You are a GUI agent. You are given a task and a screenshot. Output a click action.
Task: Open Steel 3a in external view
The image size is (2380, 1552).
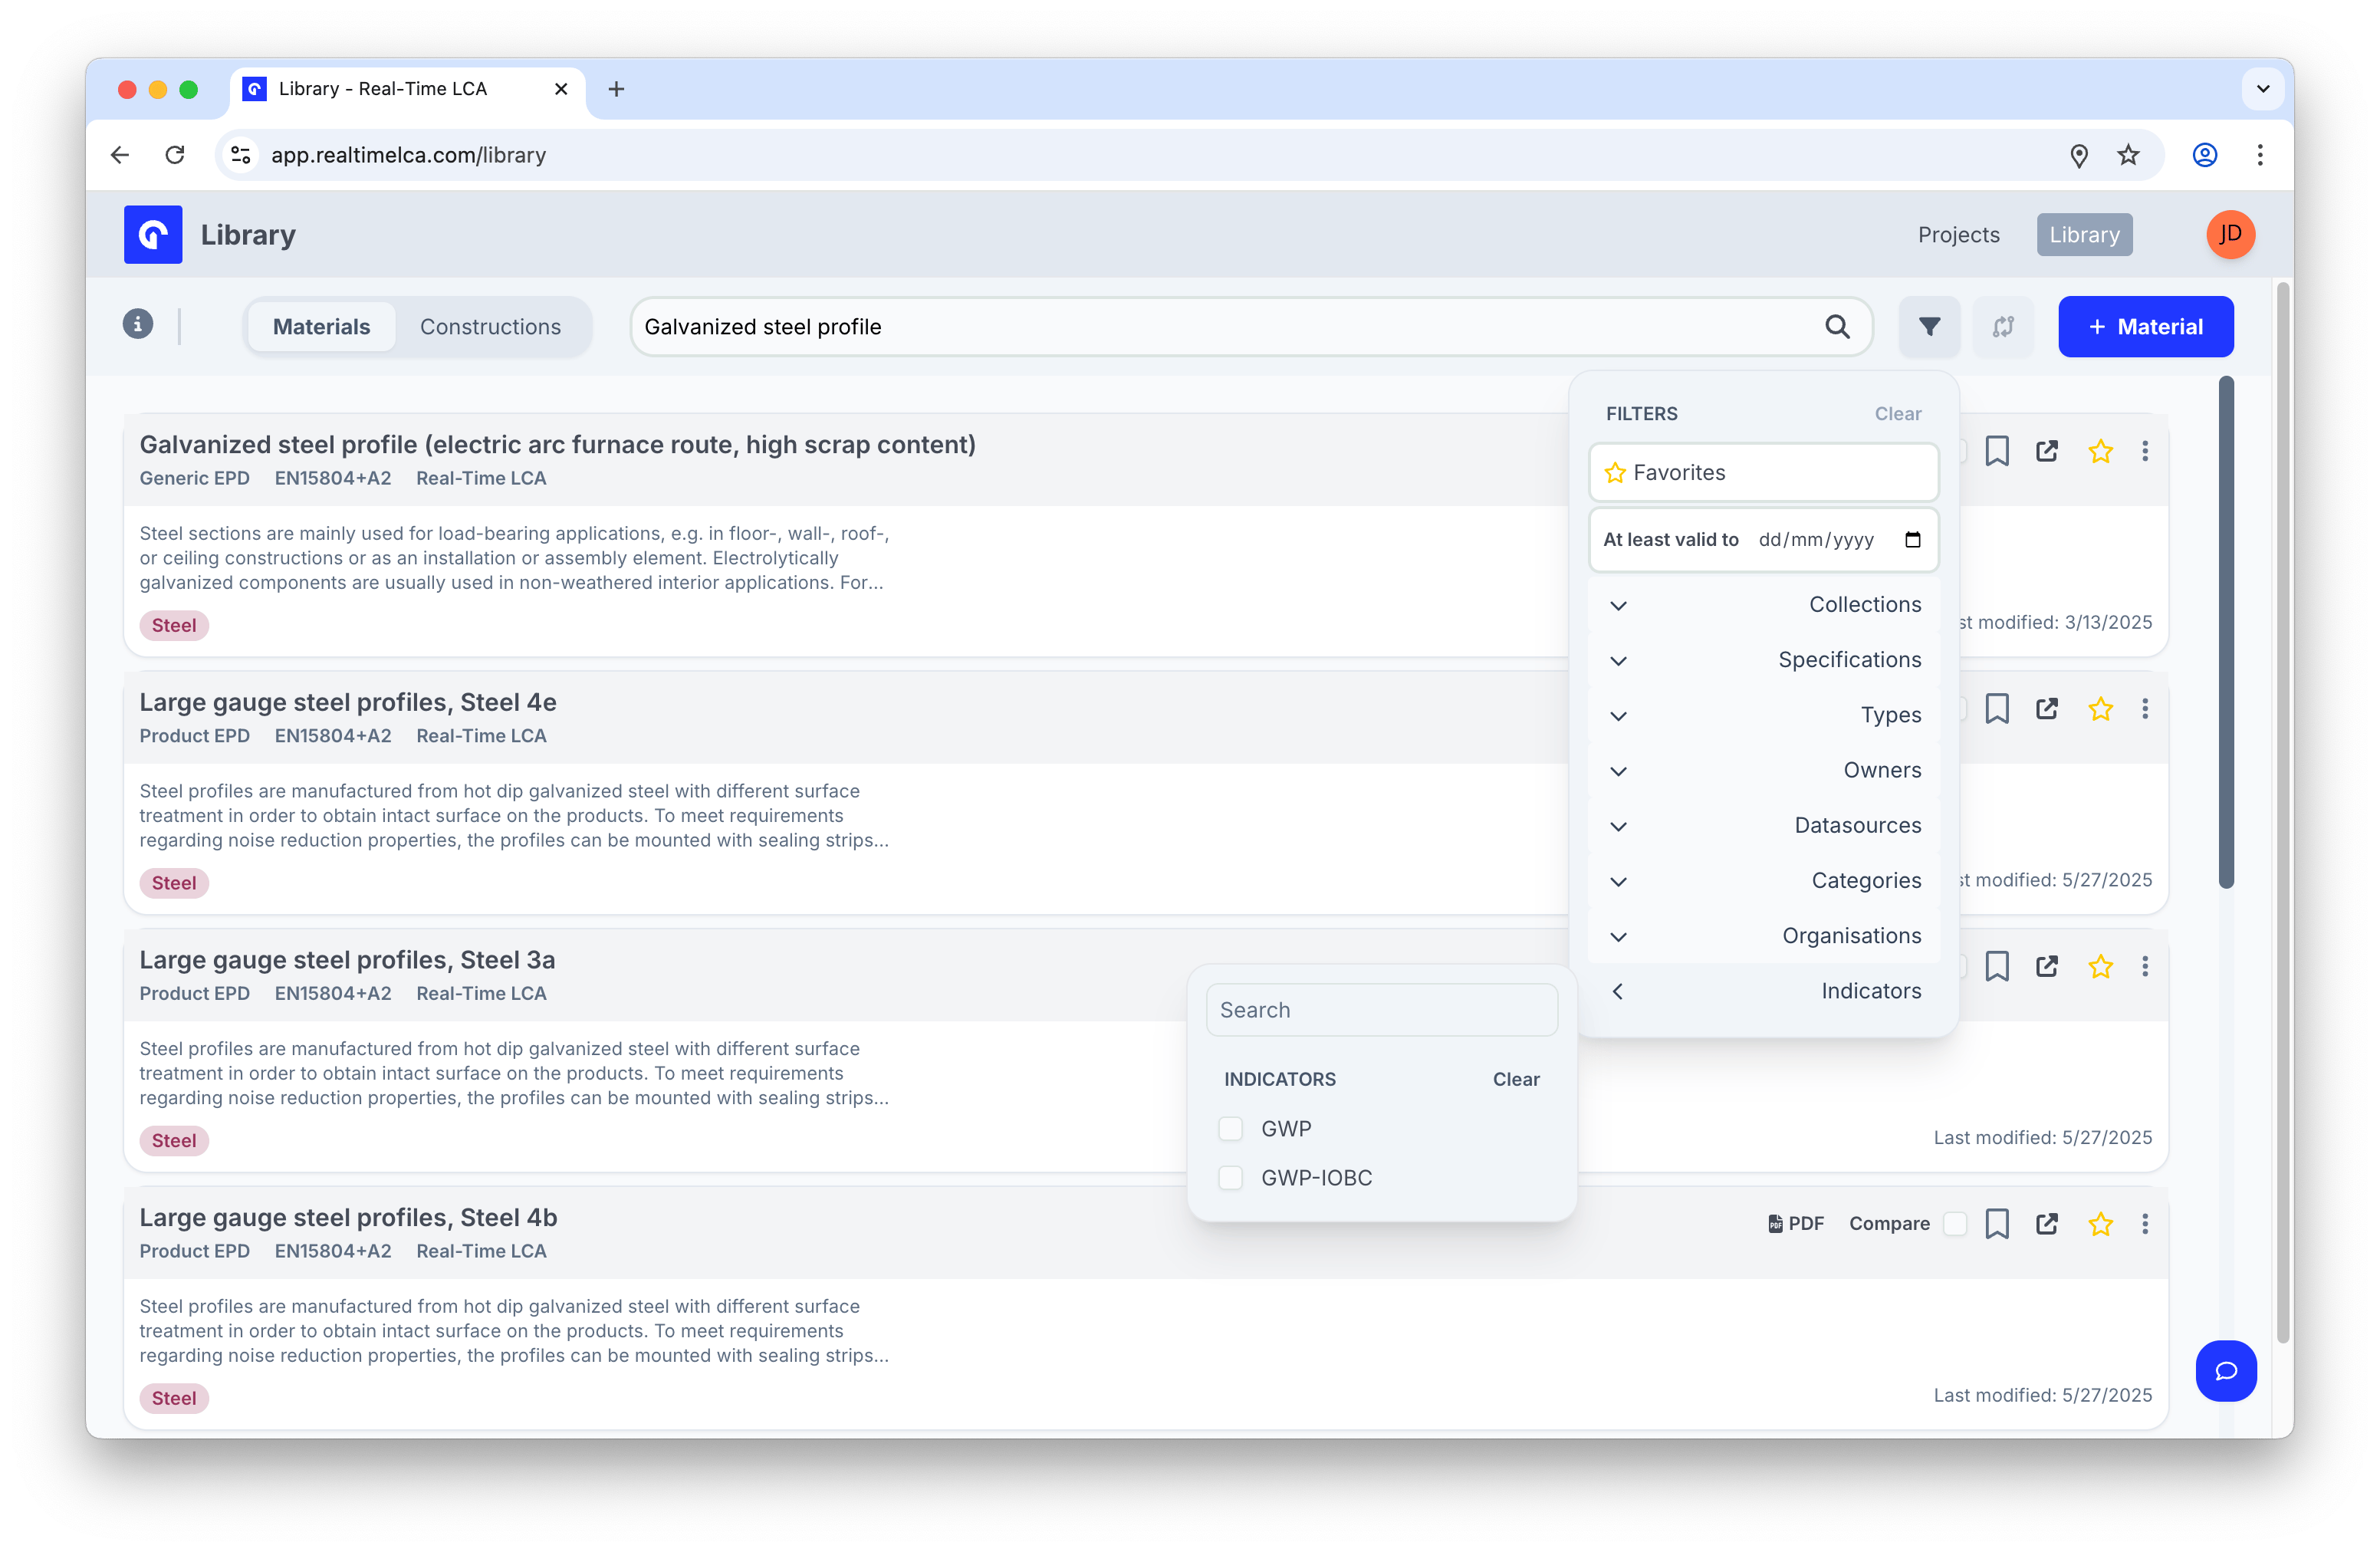point(2047,966)
